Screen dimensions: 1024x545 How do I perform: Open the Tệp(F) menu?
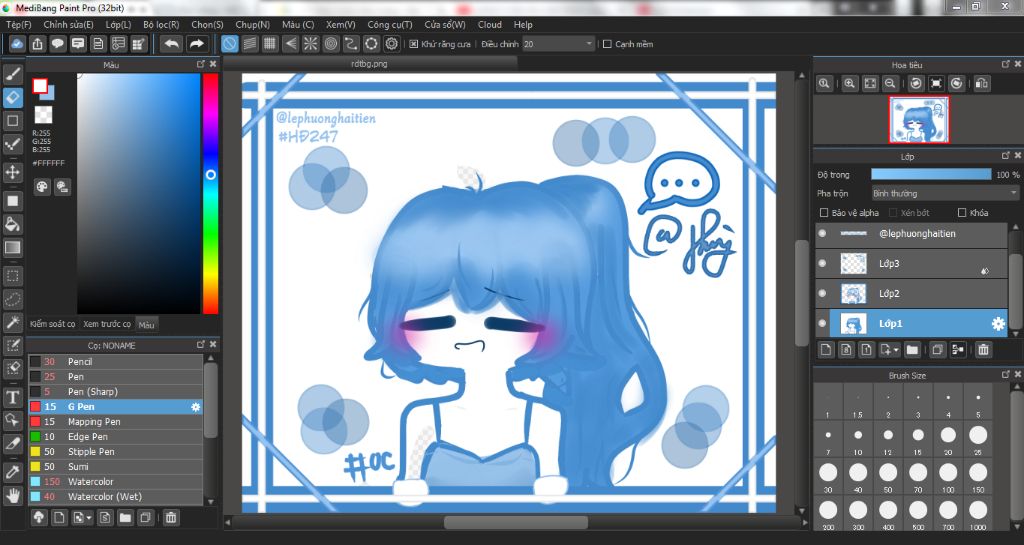tap(18, 24)
